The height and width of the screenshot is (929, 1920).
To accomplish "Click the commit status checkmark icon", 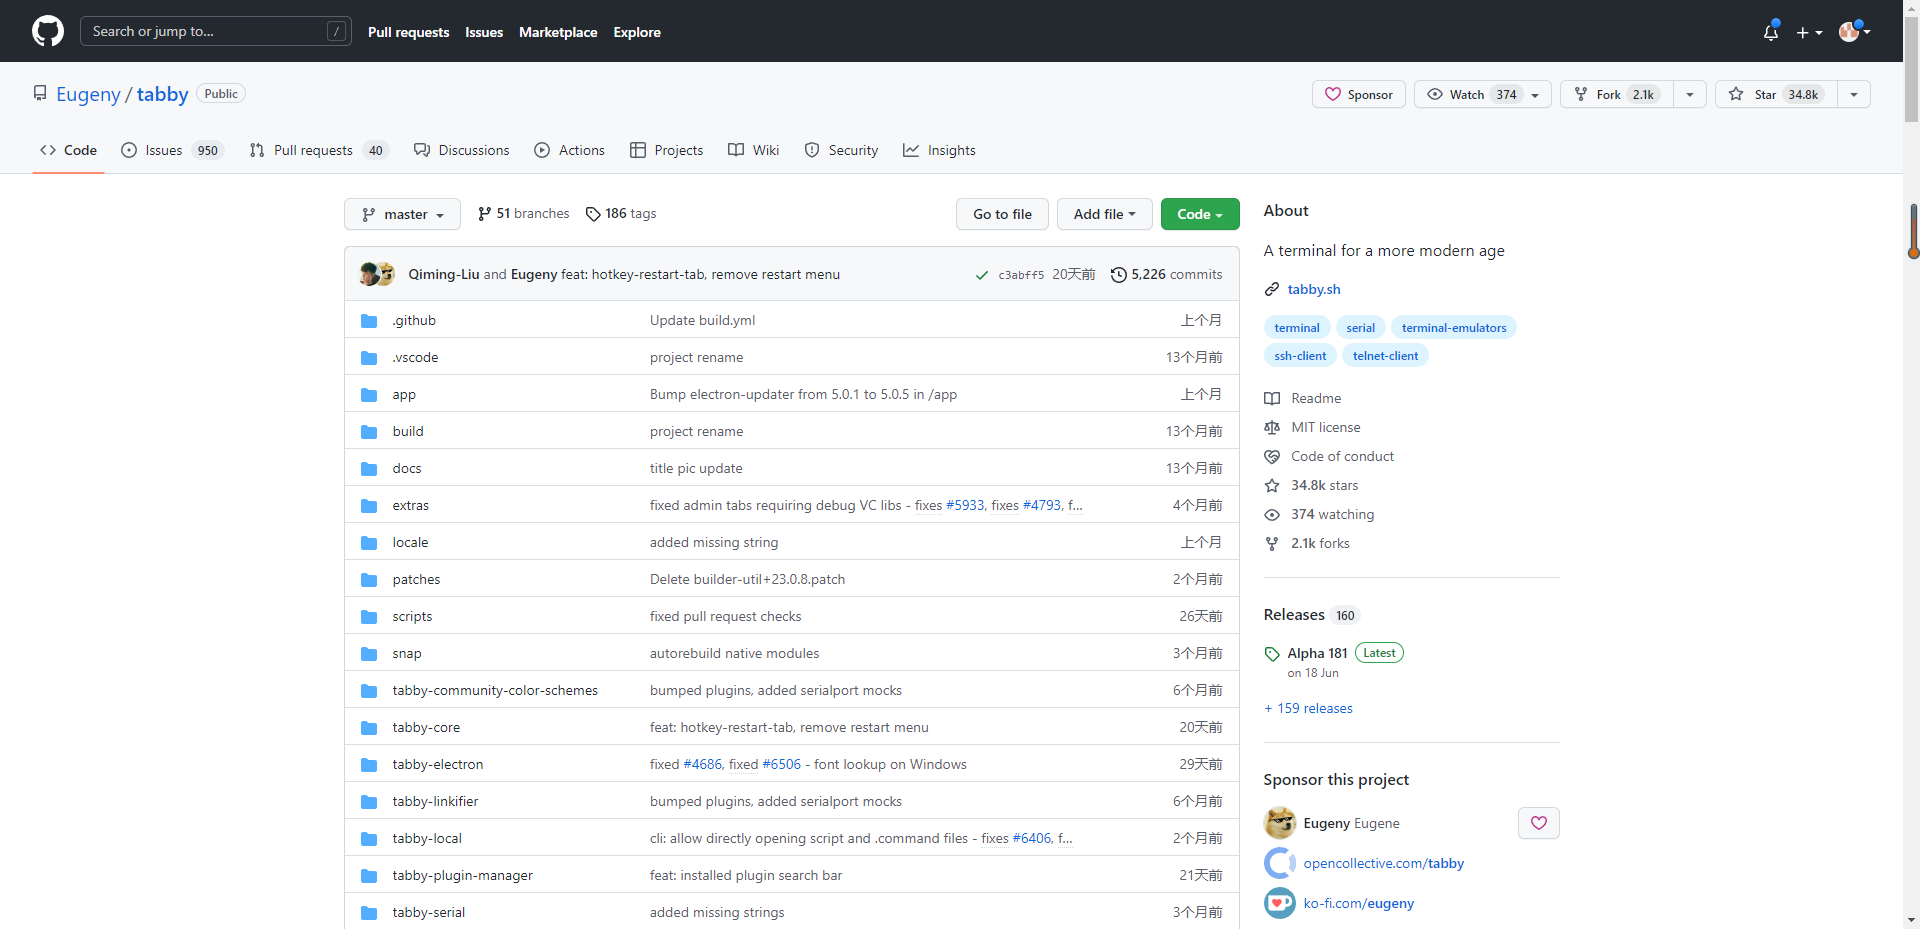I will pos(982,275).
